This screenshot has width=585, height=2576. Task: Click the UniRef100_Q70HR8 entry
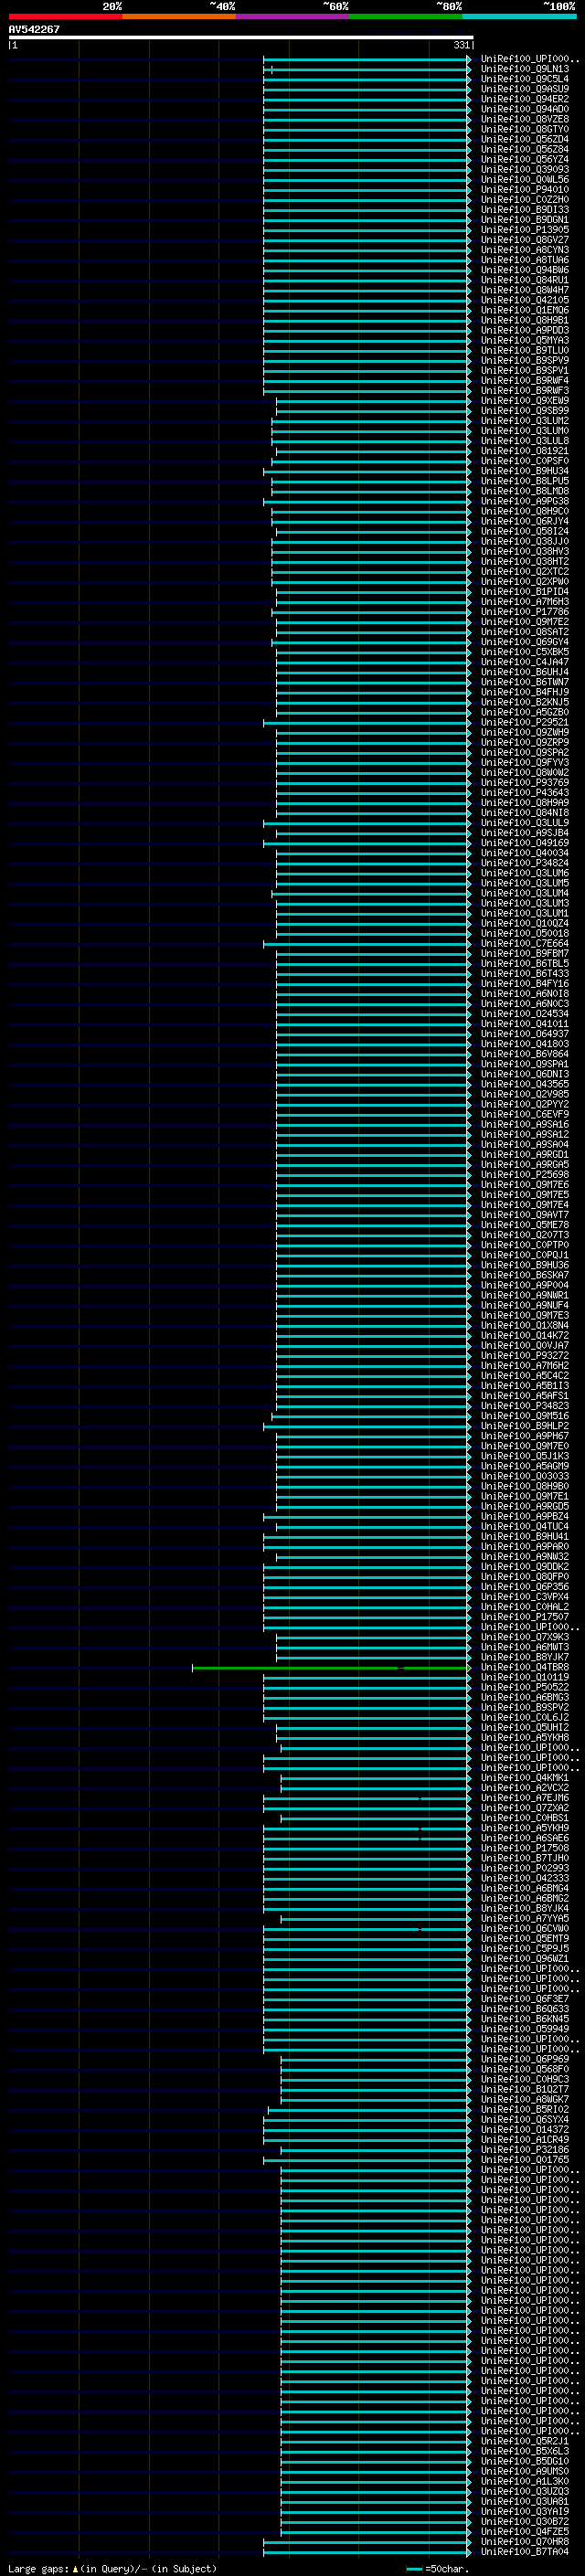pos(525,2541)
